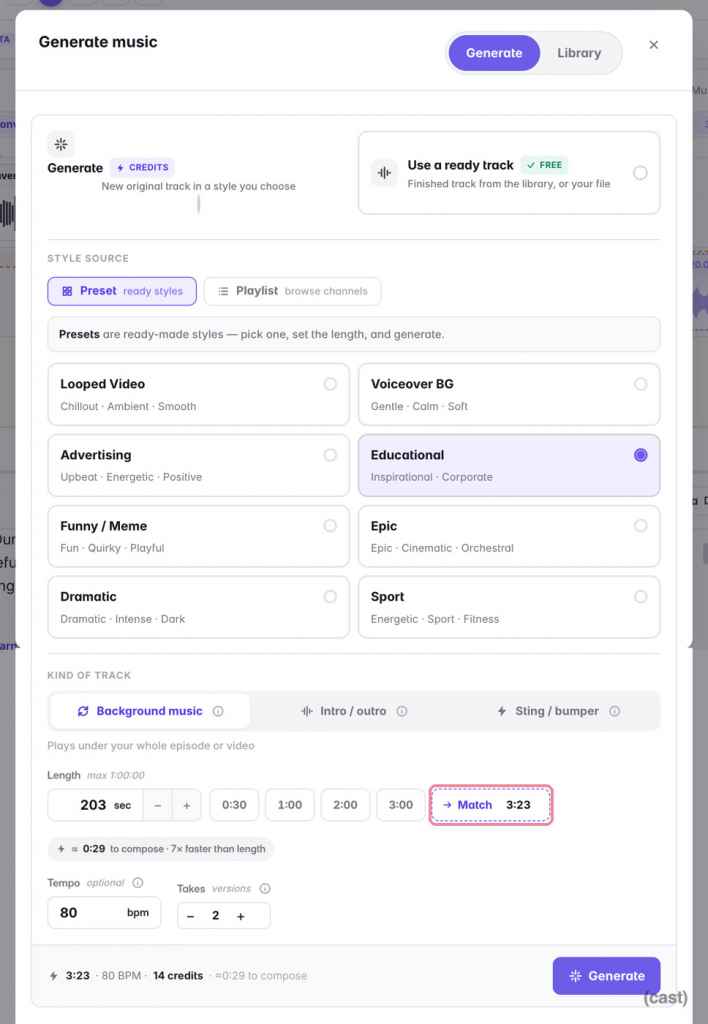Click the loop icon on Background music

83,711
